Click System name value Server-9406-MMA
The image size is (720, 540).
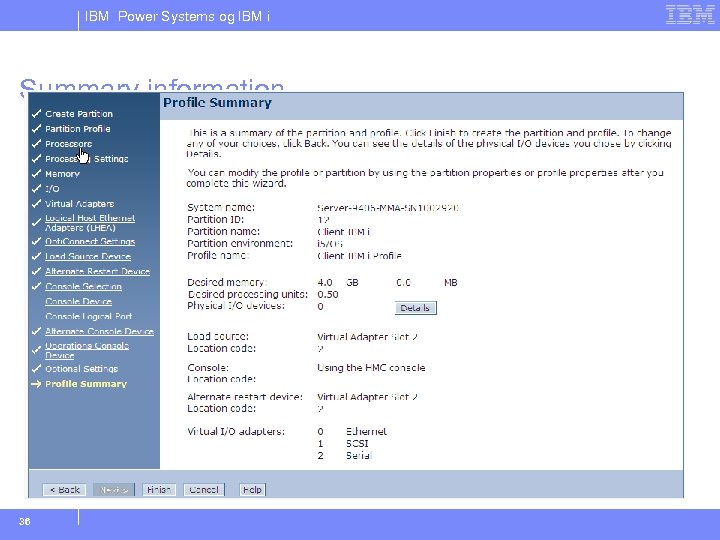pos(388,208)
